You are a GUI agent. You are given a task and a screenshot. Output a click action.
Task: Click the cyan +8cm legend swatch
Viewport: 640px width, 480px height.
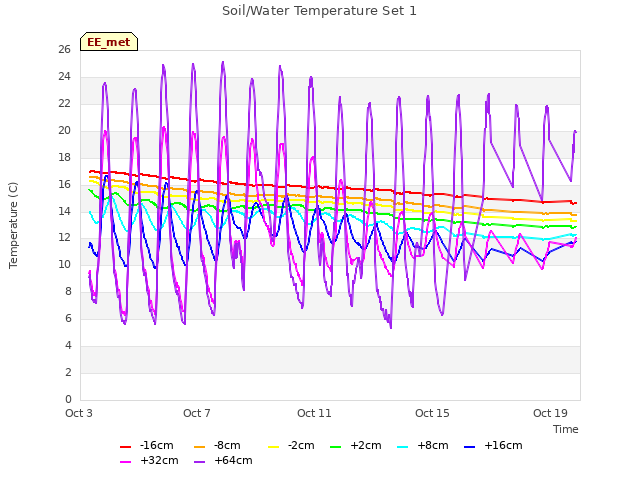402,447
